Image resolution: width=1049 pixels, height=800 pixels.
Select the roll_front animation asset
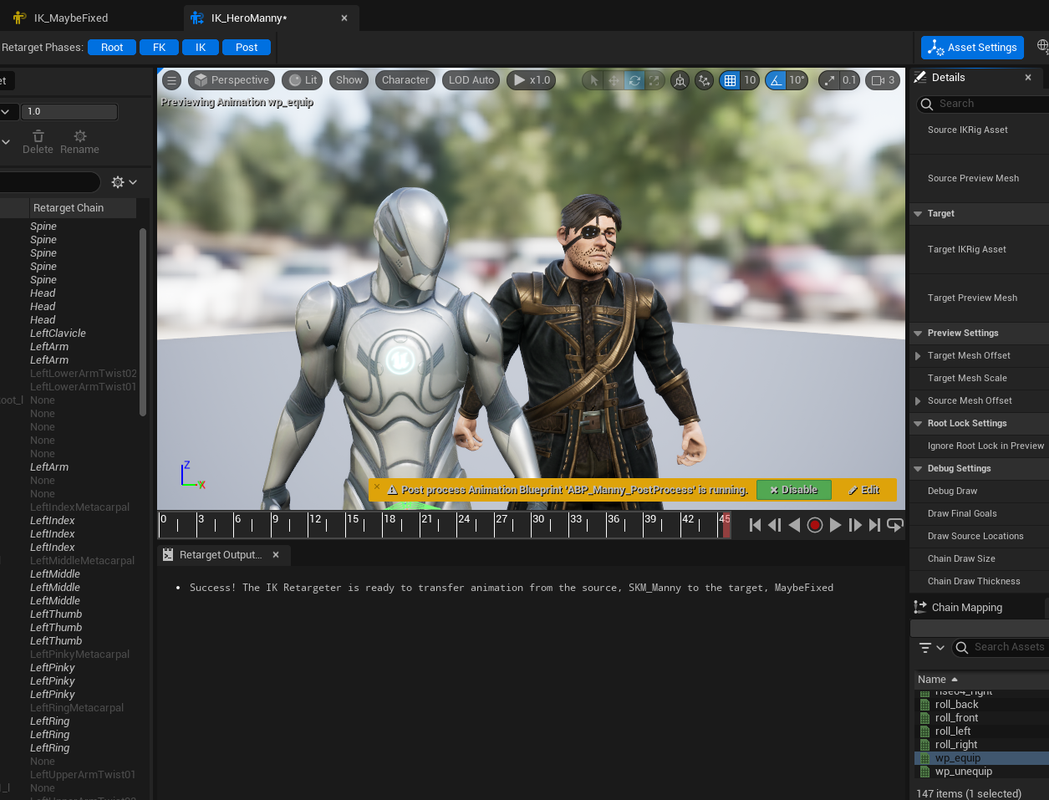point(957,718)
